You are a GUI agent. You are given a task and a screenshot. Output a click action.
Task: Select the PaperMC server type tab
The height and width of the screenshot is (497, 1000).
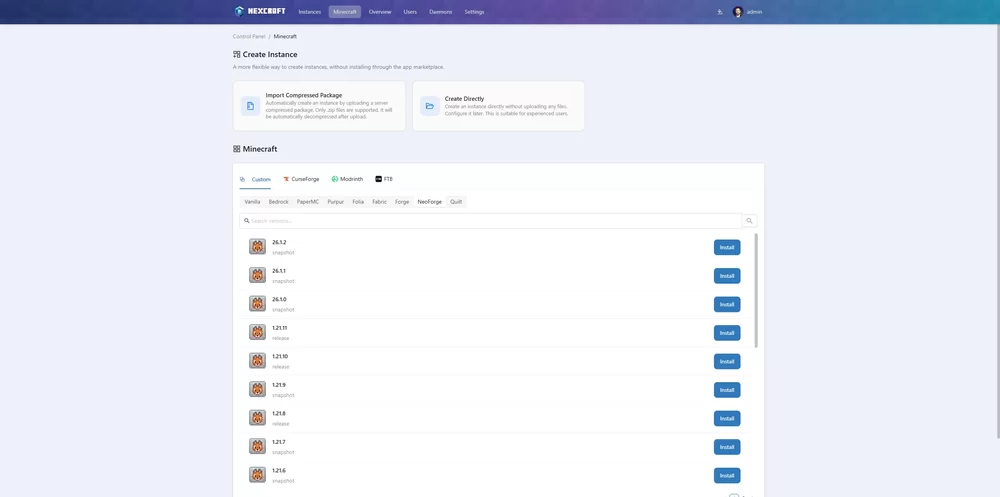tap(308, 202)
